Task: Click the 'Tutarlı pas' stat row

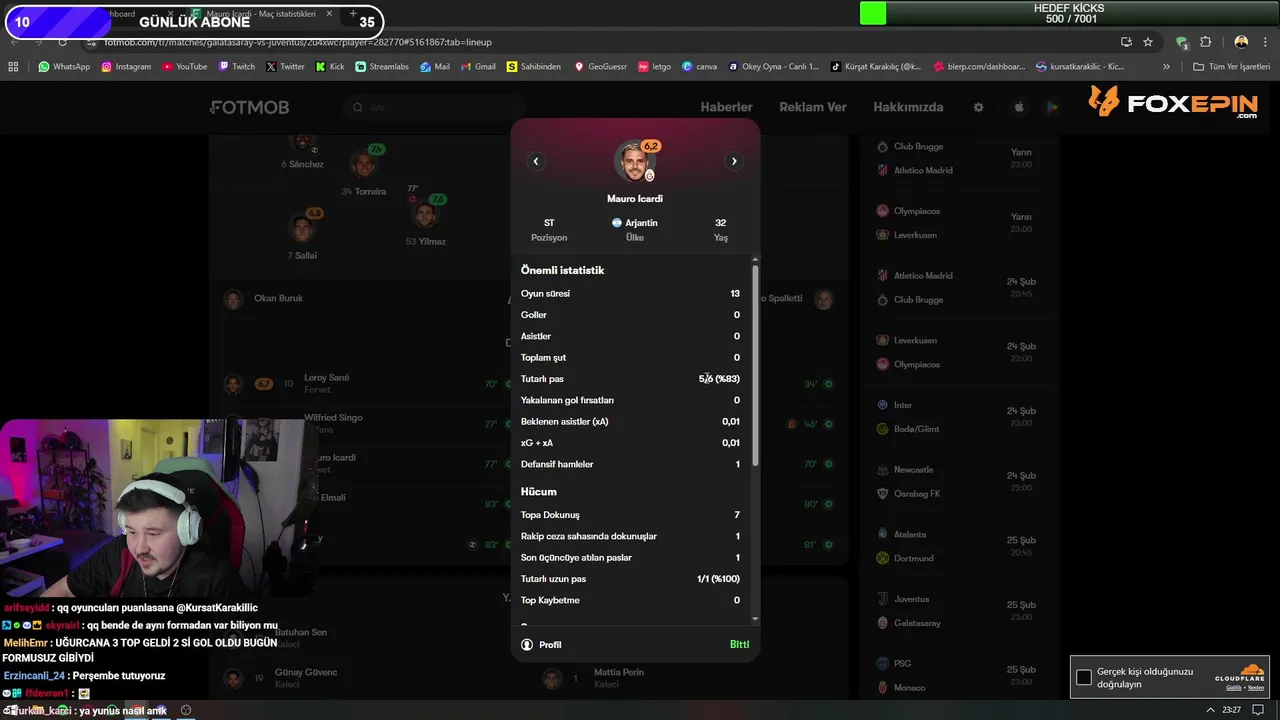Action: coord(630,379)
